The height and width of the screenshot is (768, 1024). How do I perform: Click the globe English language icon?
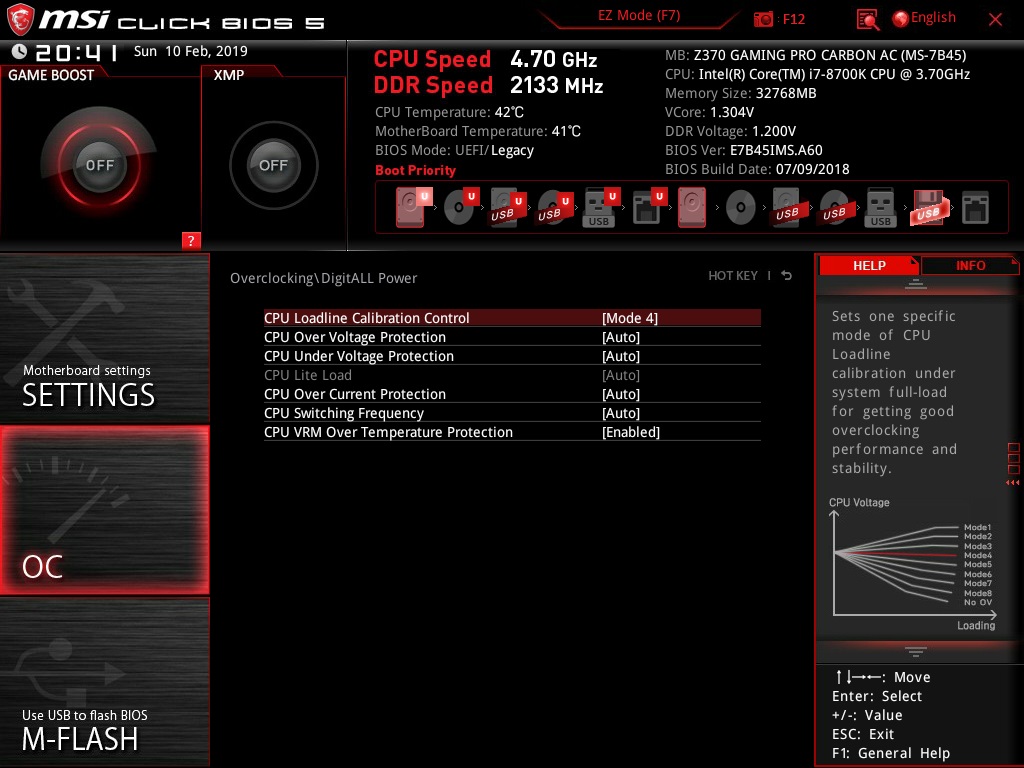[x=901, y=19]
